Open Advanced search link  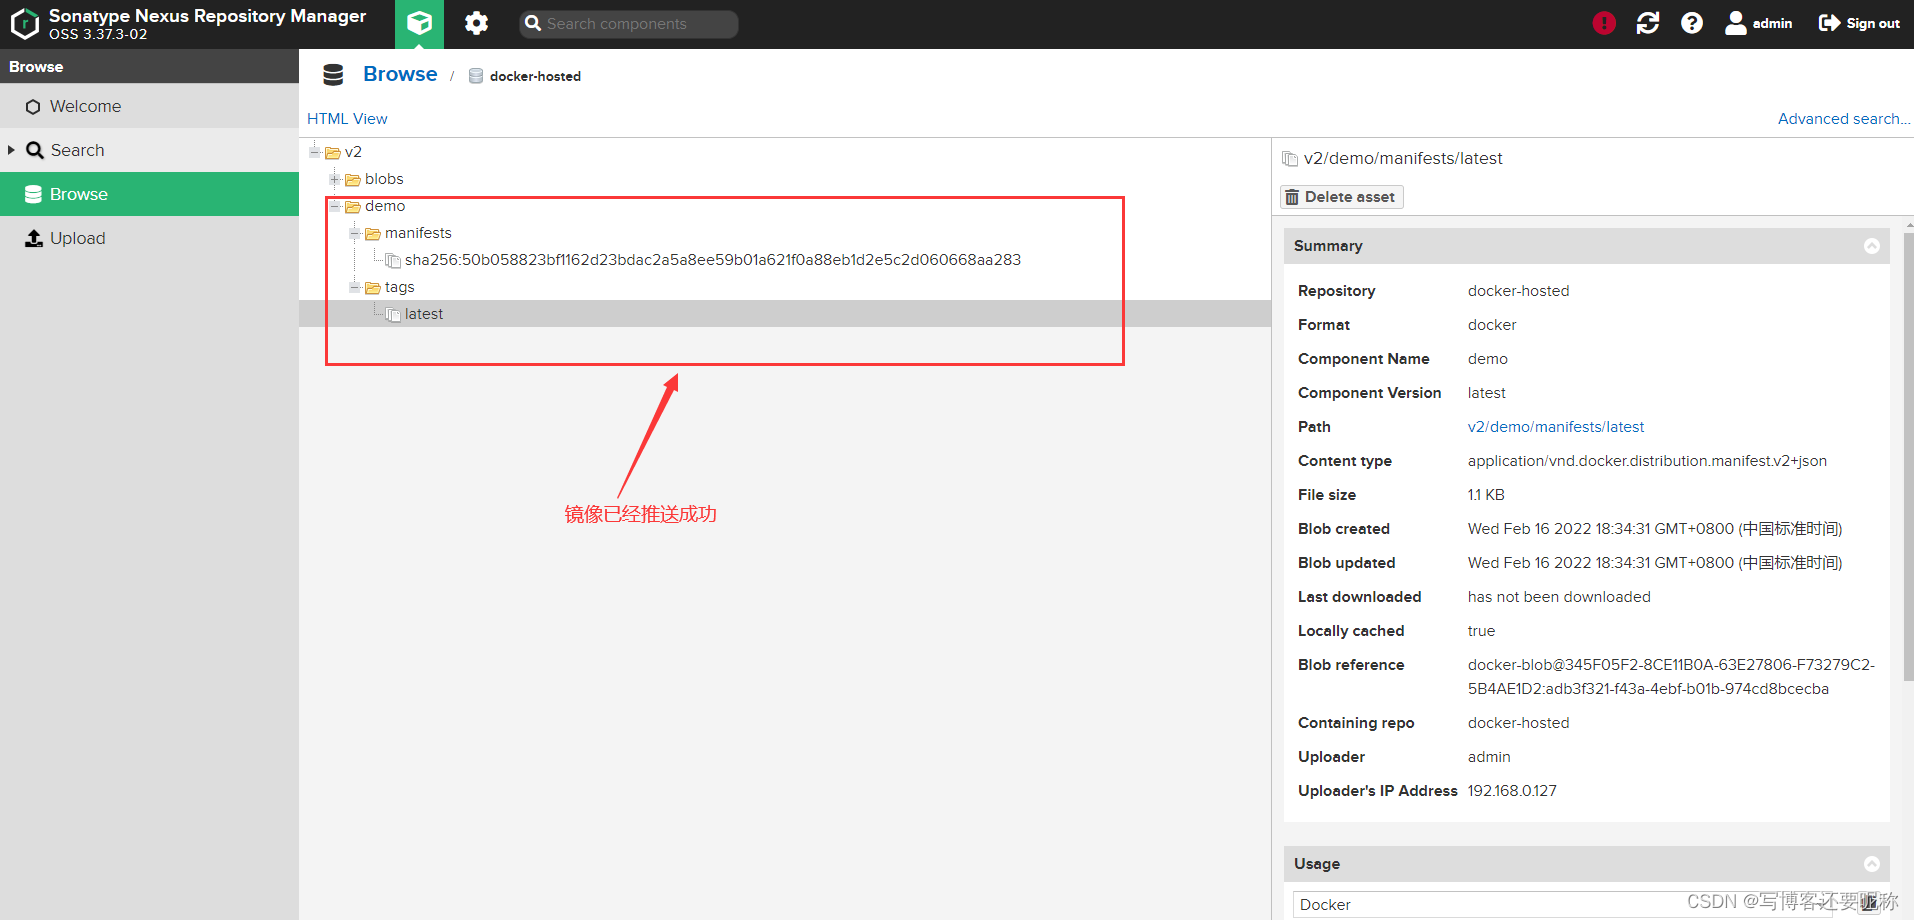tap(1843, 118)
